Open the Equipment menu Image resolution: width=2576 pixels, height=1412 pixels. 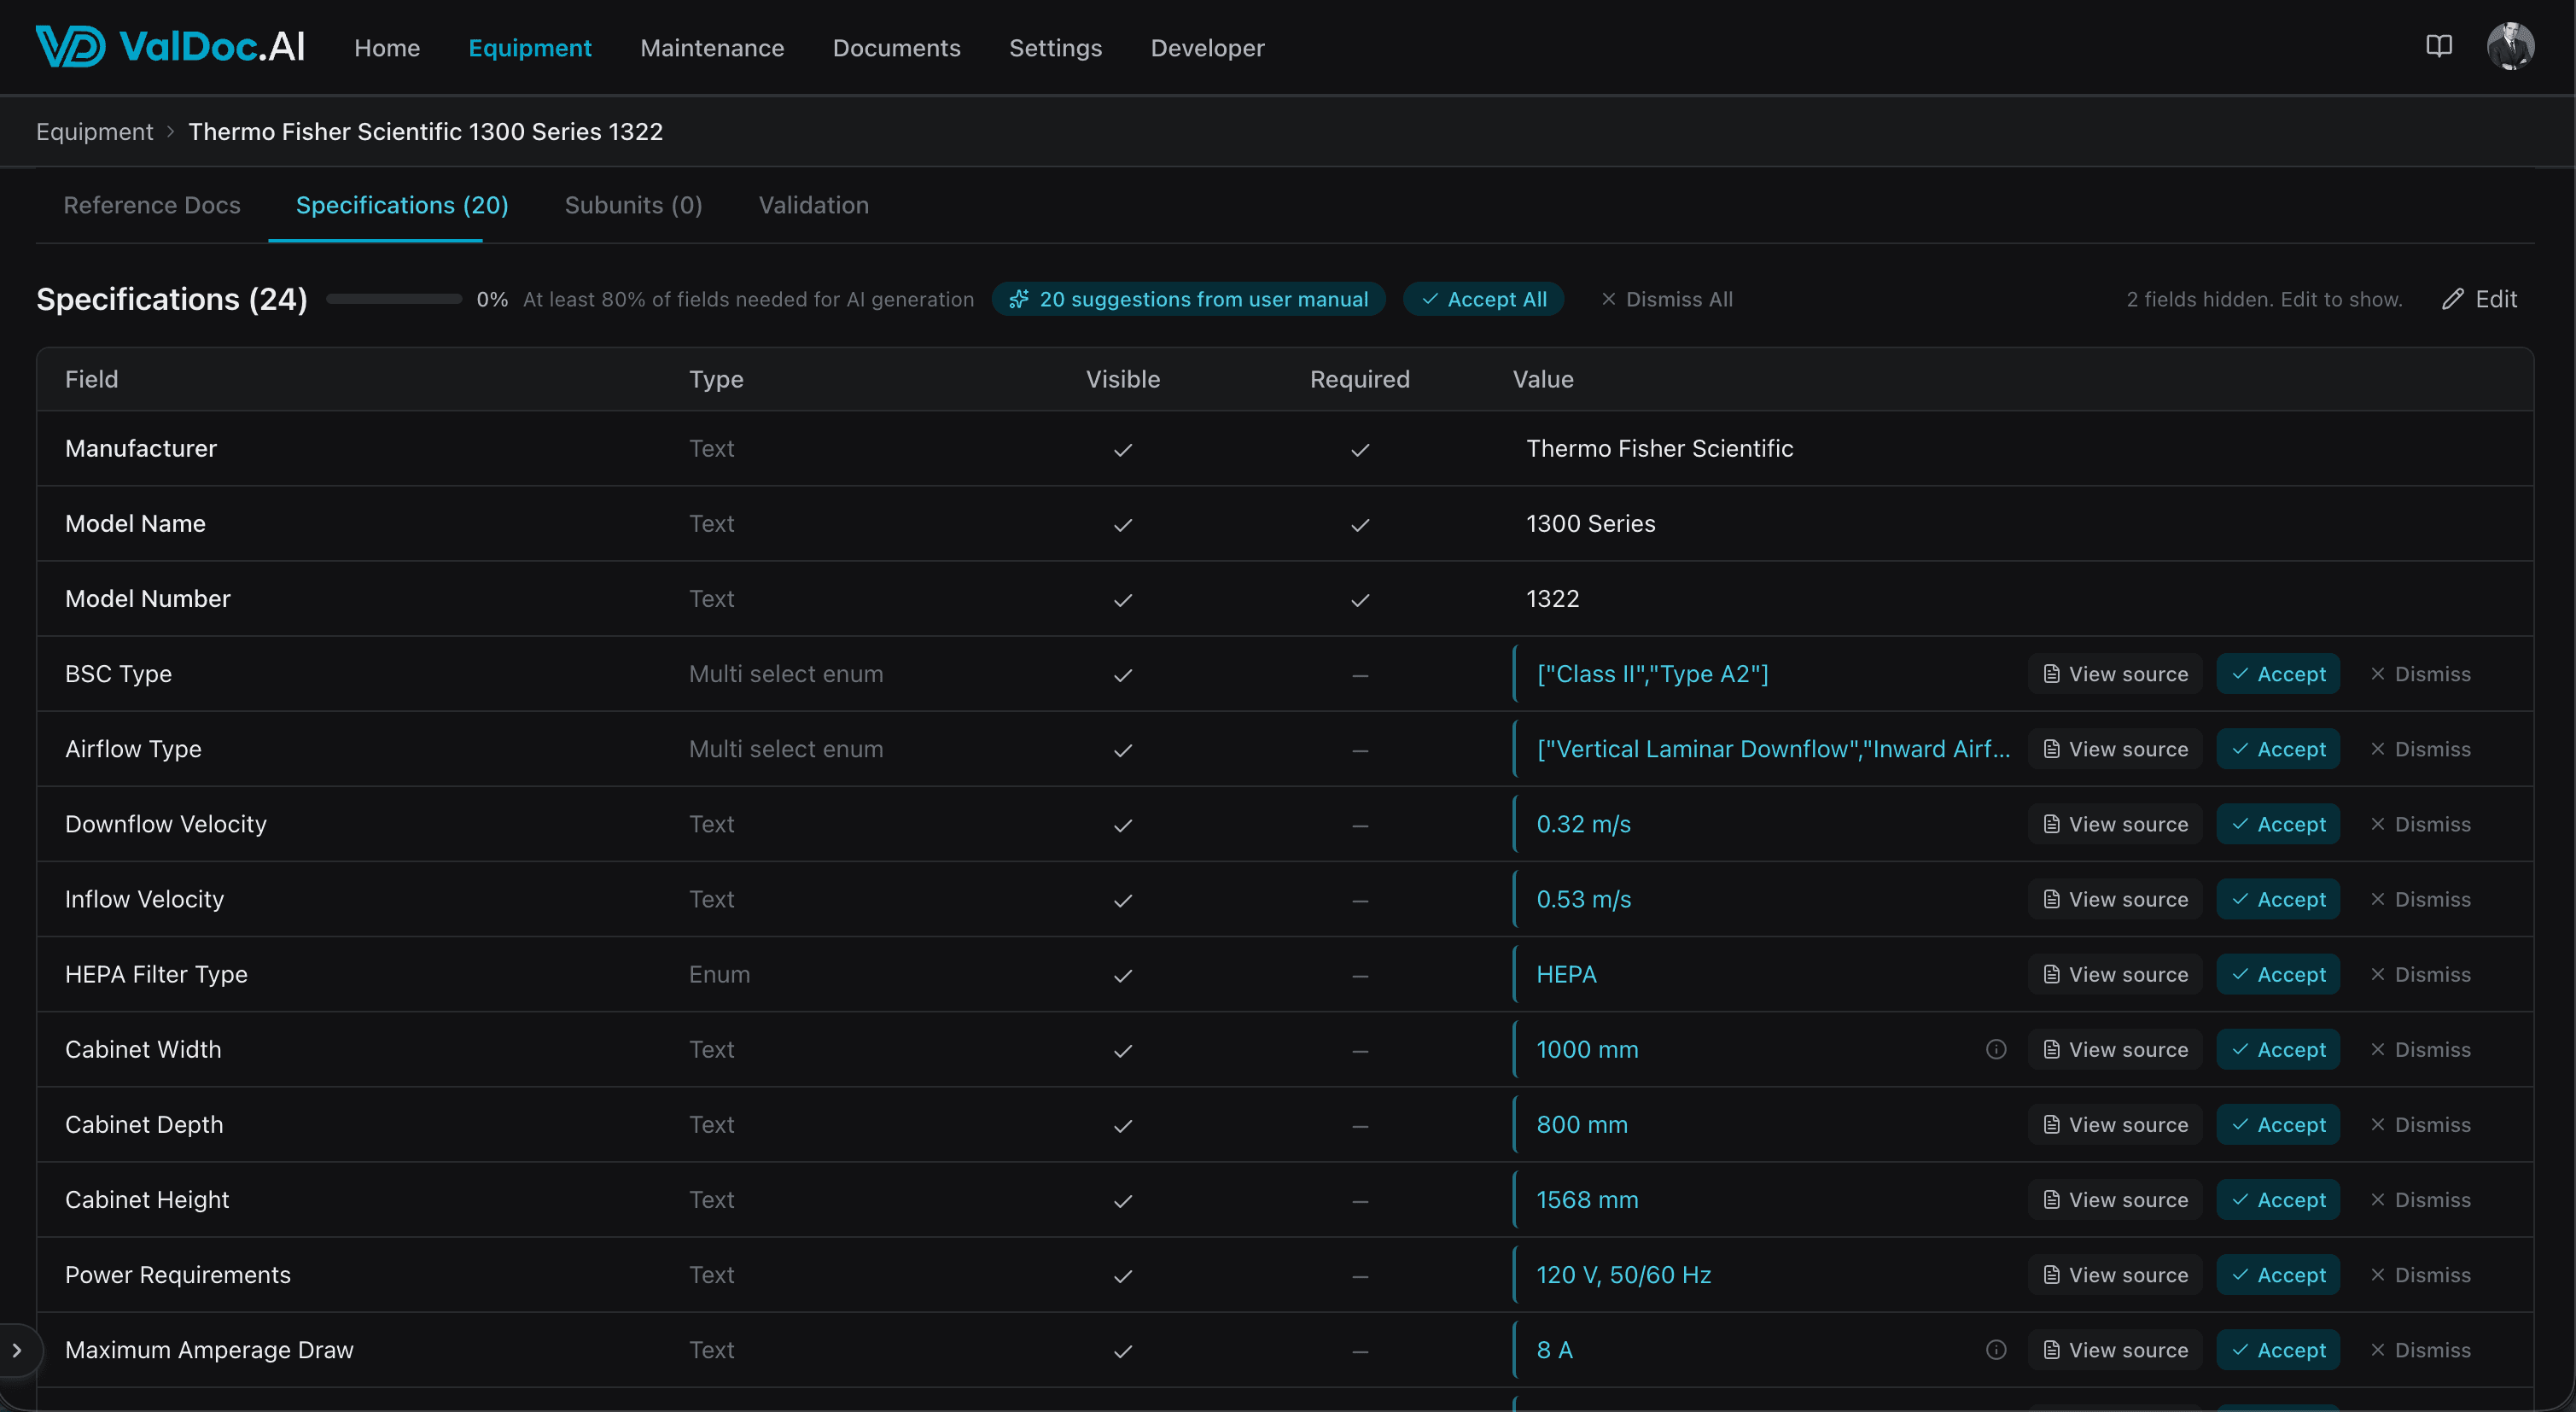[x=530, y=47]
